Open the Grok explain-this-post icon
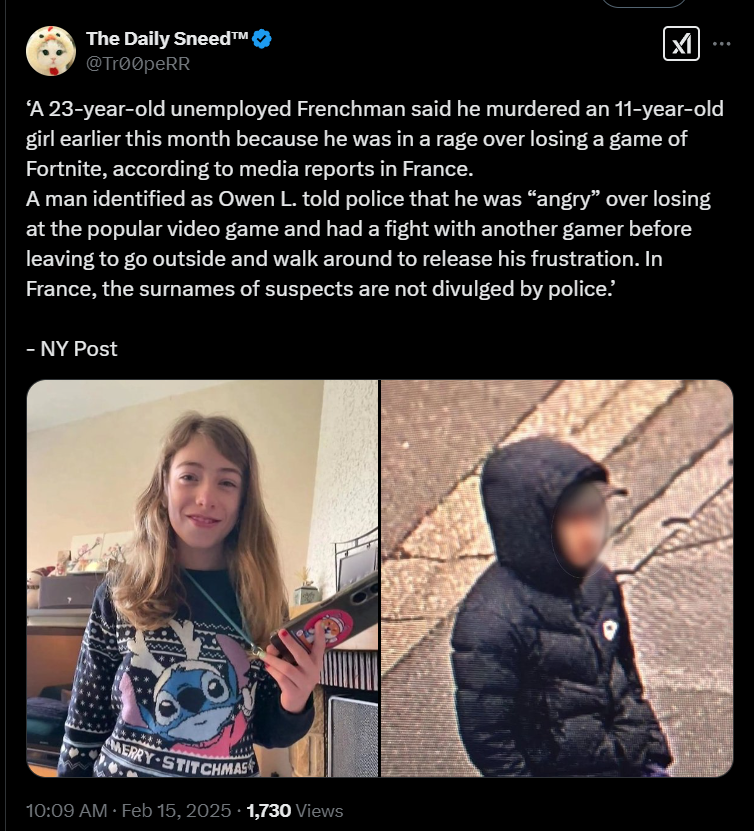 (x=681, y=43)
